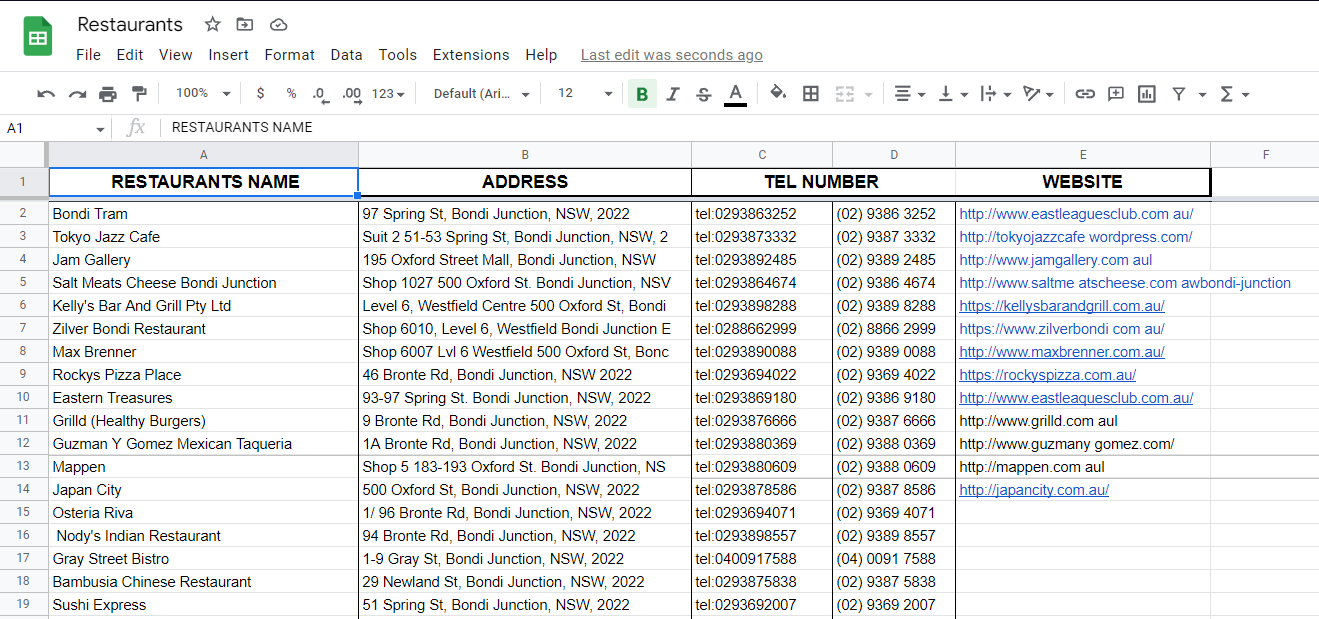This screenshot has height=619, width=1319.
Task: Toggle italic formatting
Action: [673, 94]
